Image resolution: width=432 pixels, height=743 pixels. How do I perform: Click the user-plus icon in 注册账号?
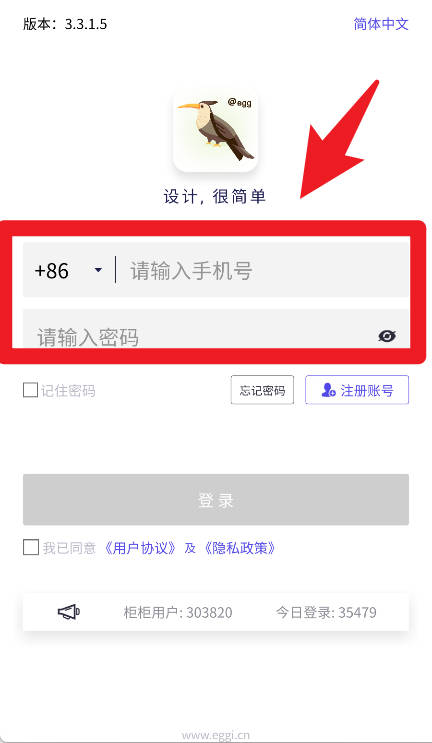pyautogui.click(x=328, y=390)
